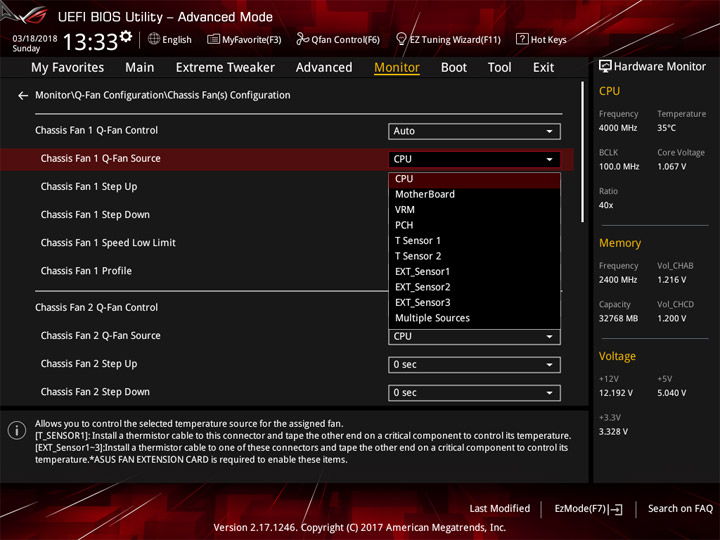This screenshot has height=540, width=720.
Task: Select the Chassis Fan 1 Step Down row
Action: click(95, 215)
